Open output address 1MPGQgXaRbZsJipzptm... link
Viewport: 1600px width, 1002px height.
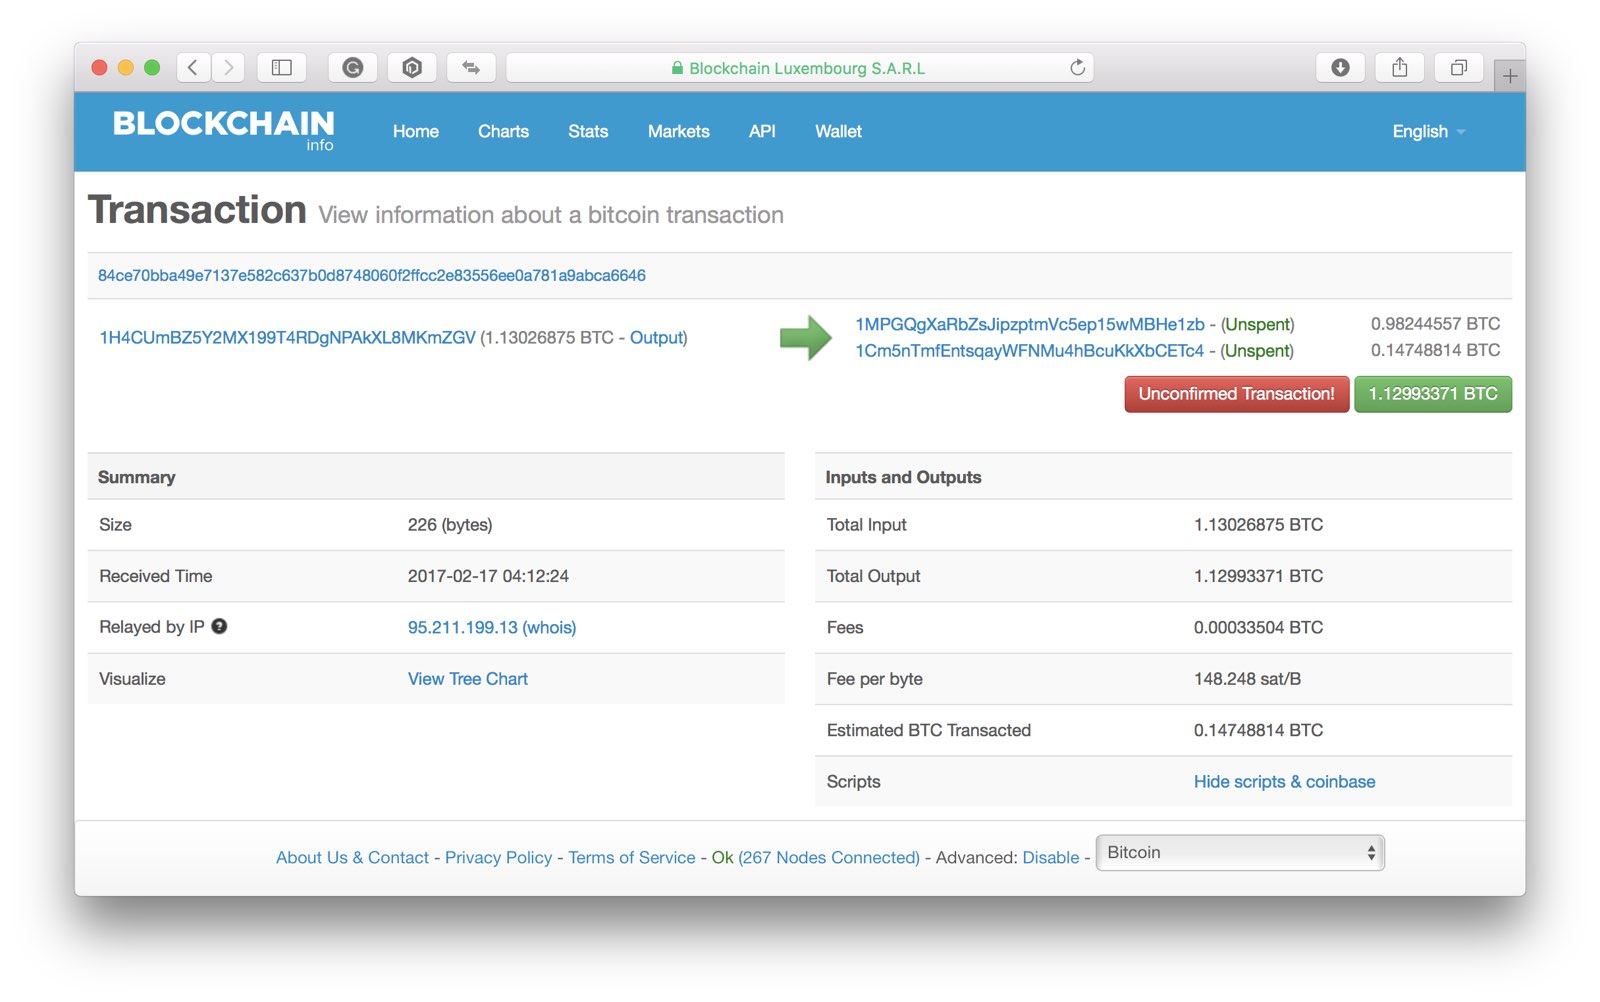(1030, 324)
